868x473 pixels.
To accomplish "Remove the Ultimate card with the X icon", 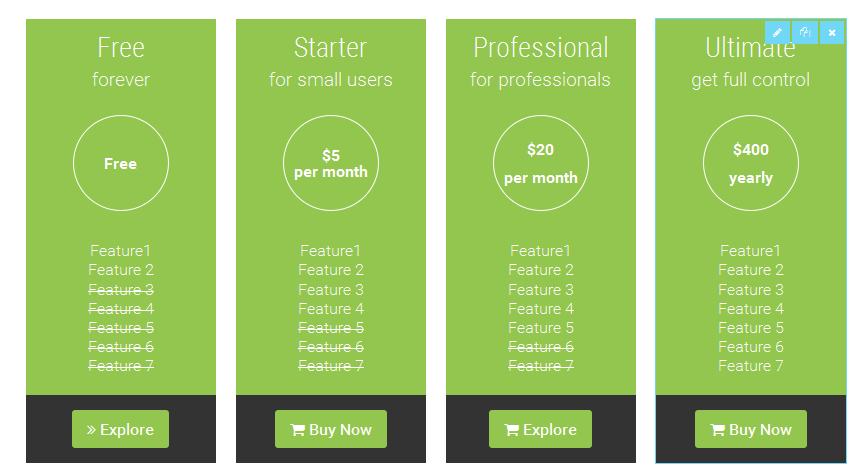I will (832, 32).
